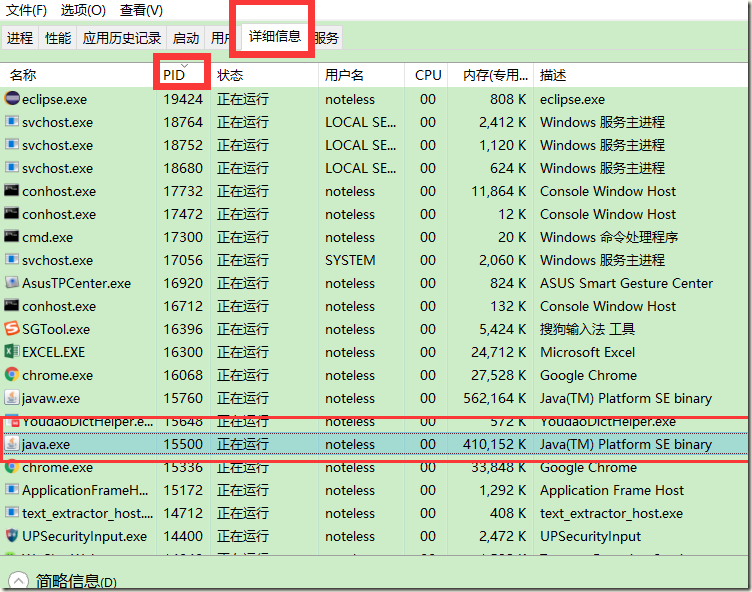Sort by the PID column header

point(183,75)
